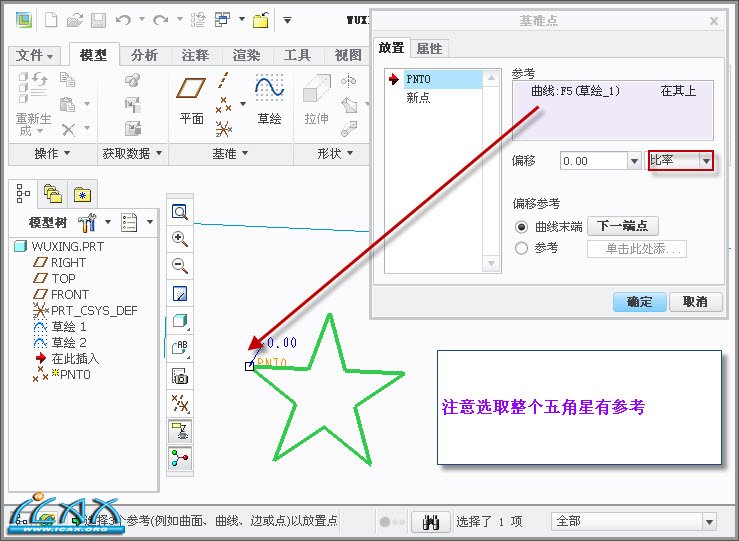Click the Save disk icon
This screenshot has height=541, width=739.
[x=99, y=20]
